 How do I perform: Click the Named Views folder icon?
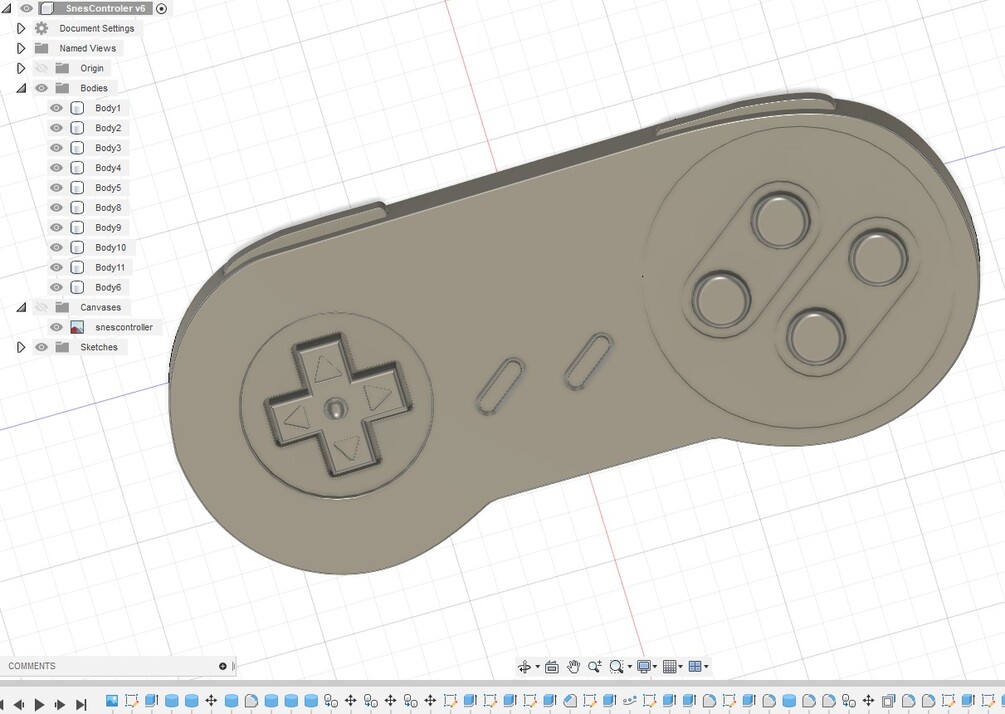tap(42, 48)
